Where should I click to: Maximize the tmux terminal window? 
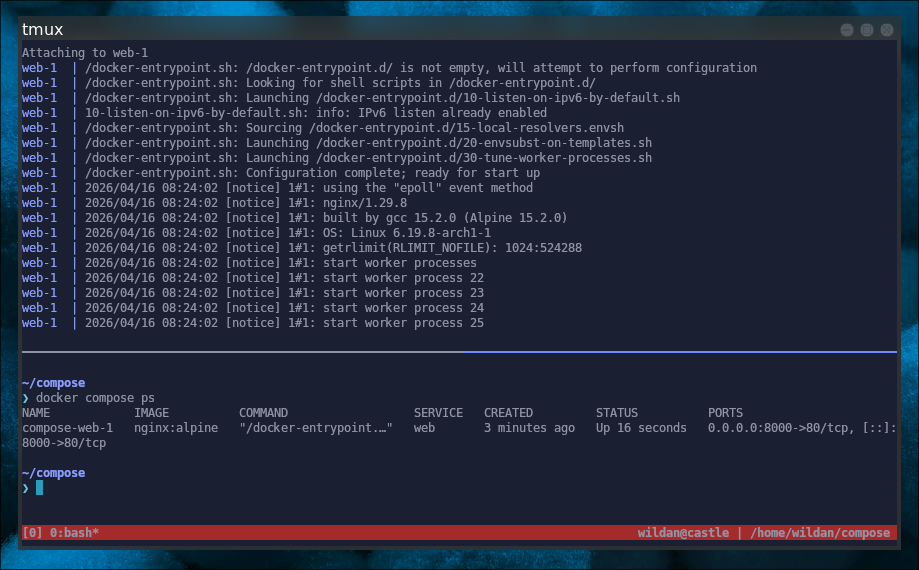coord(867,30)
